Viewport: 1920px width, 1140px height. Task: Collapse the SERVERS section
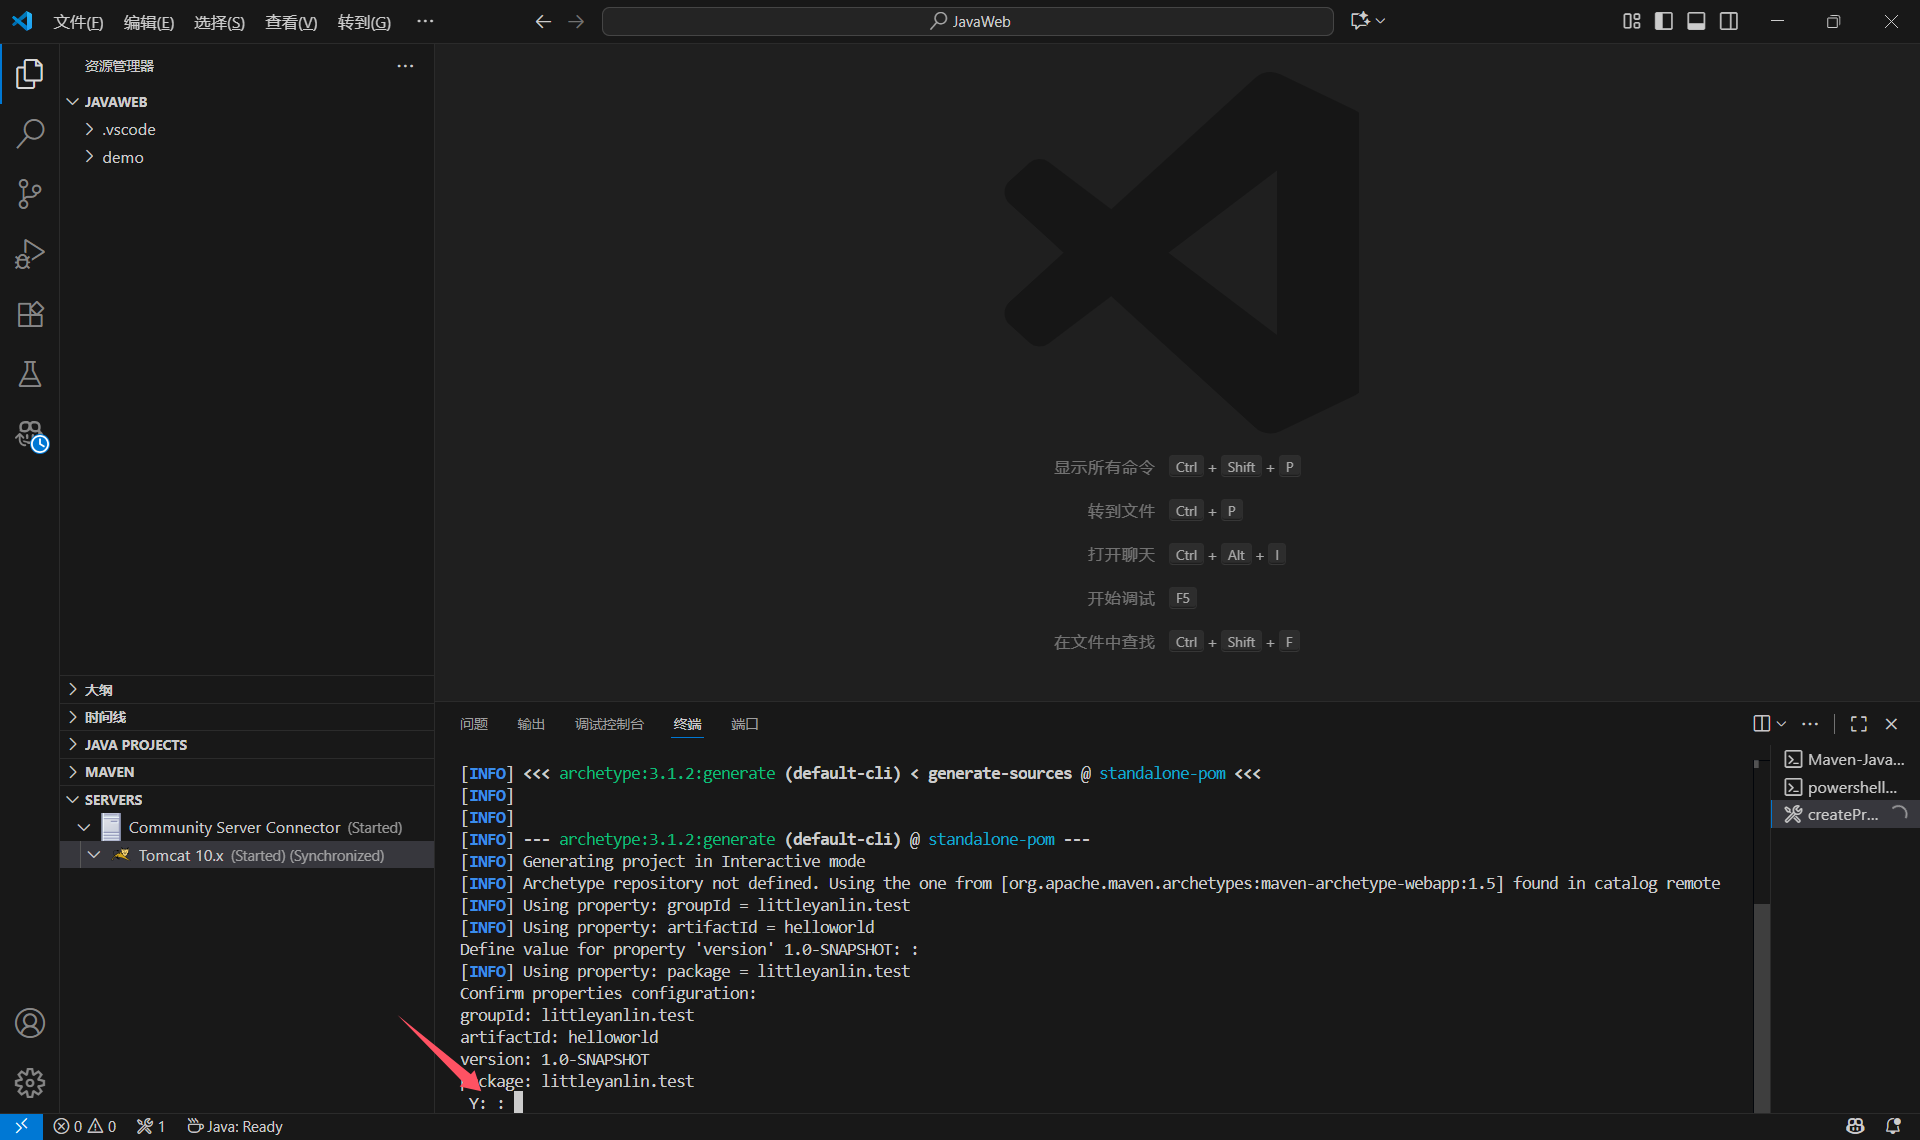pyautogui.click(x=112, y=800)
